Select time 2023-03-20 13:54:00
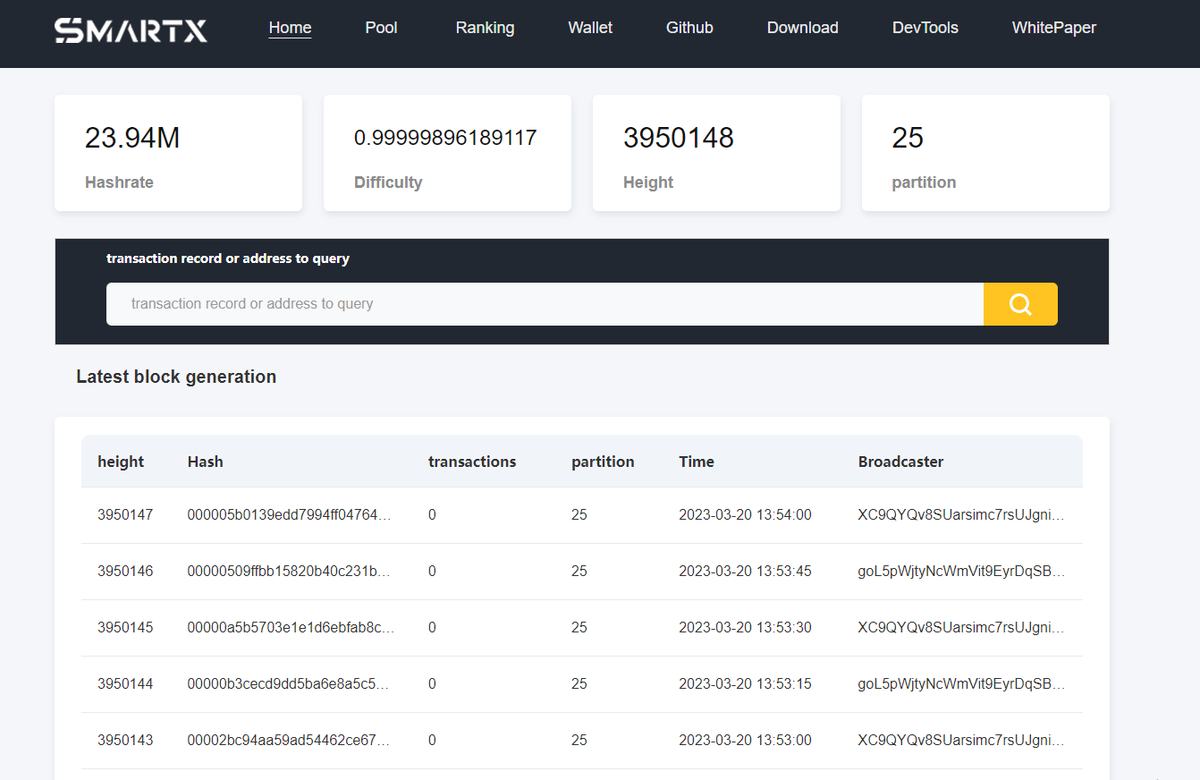The width and height of the screenshot is (1200, 780). [x=745, y=515]
